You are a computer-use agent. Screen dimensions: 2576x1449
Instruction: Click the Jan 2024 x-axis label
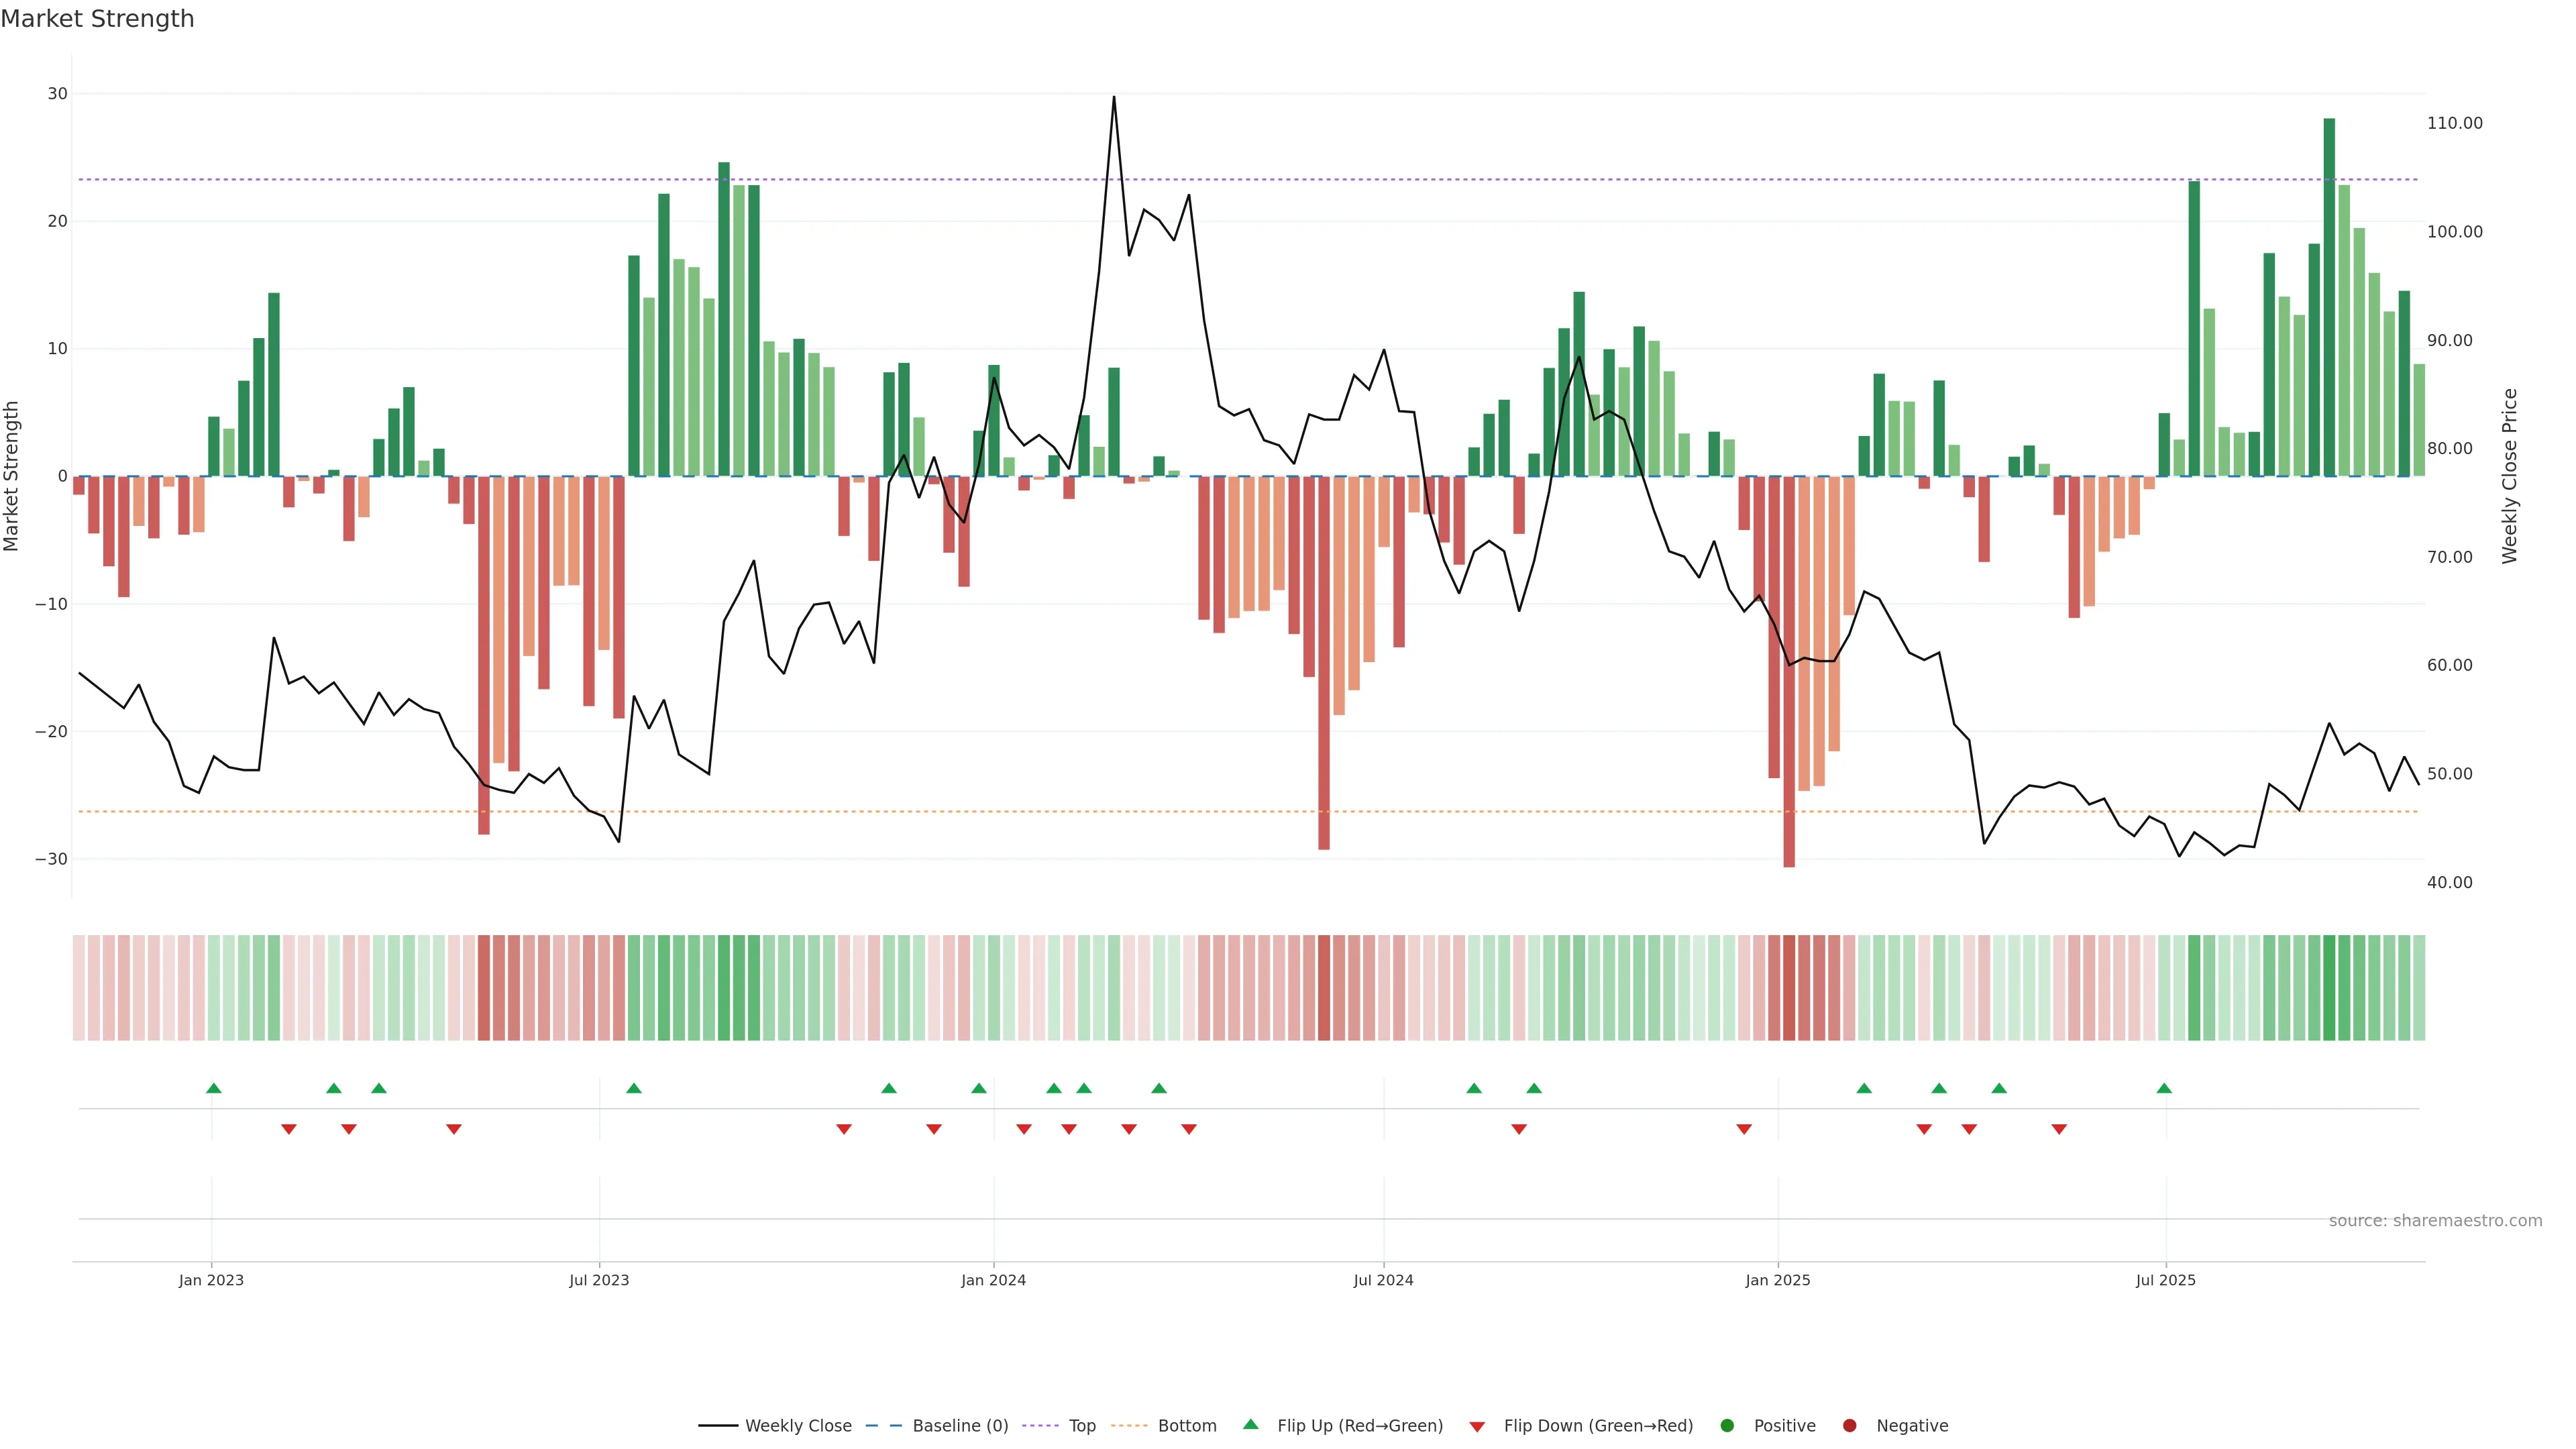(993, 1280)
